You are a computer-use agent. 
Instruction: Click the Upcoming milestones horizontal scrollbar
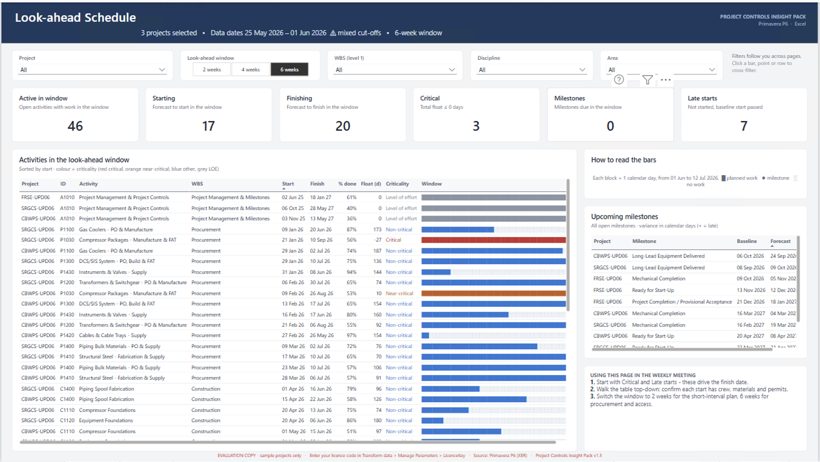click(x=682, y=348)
